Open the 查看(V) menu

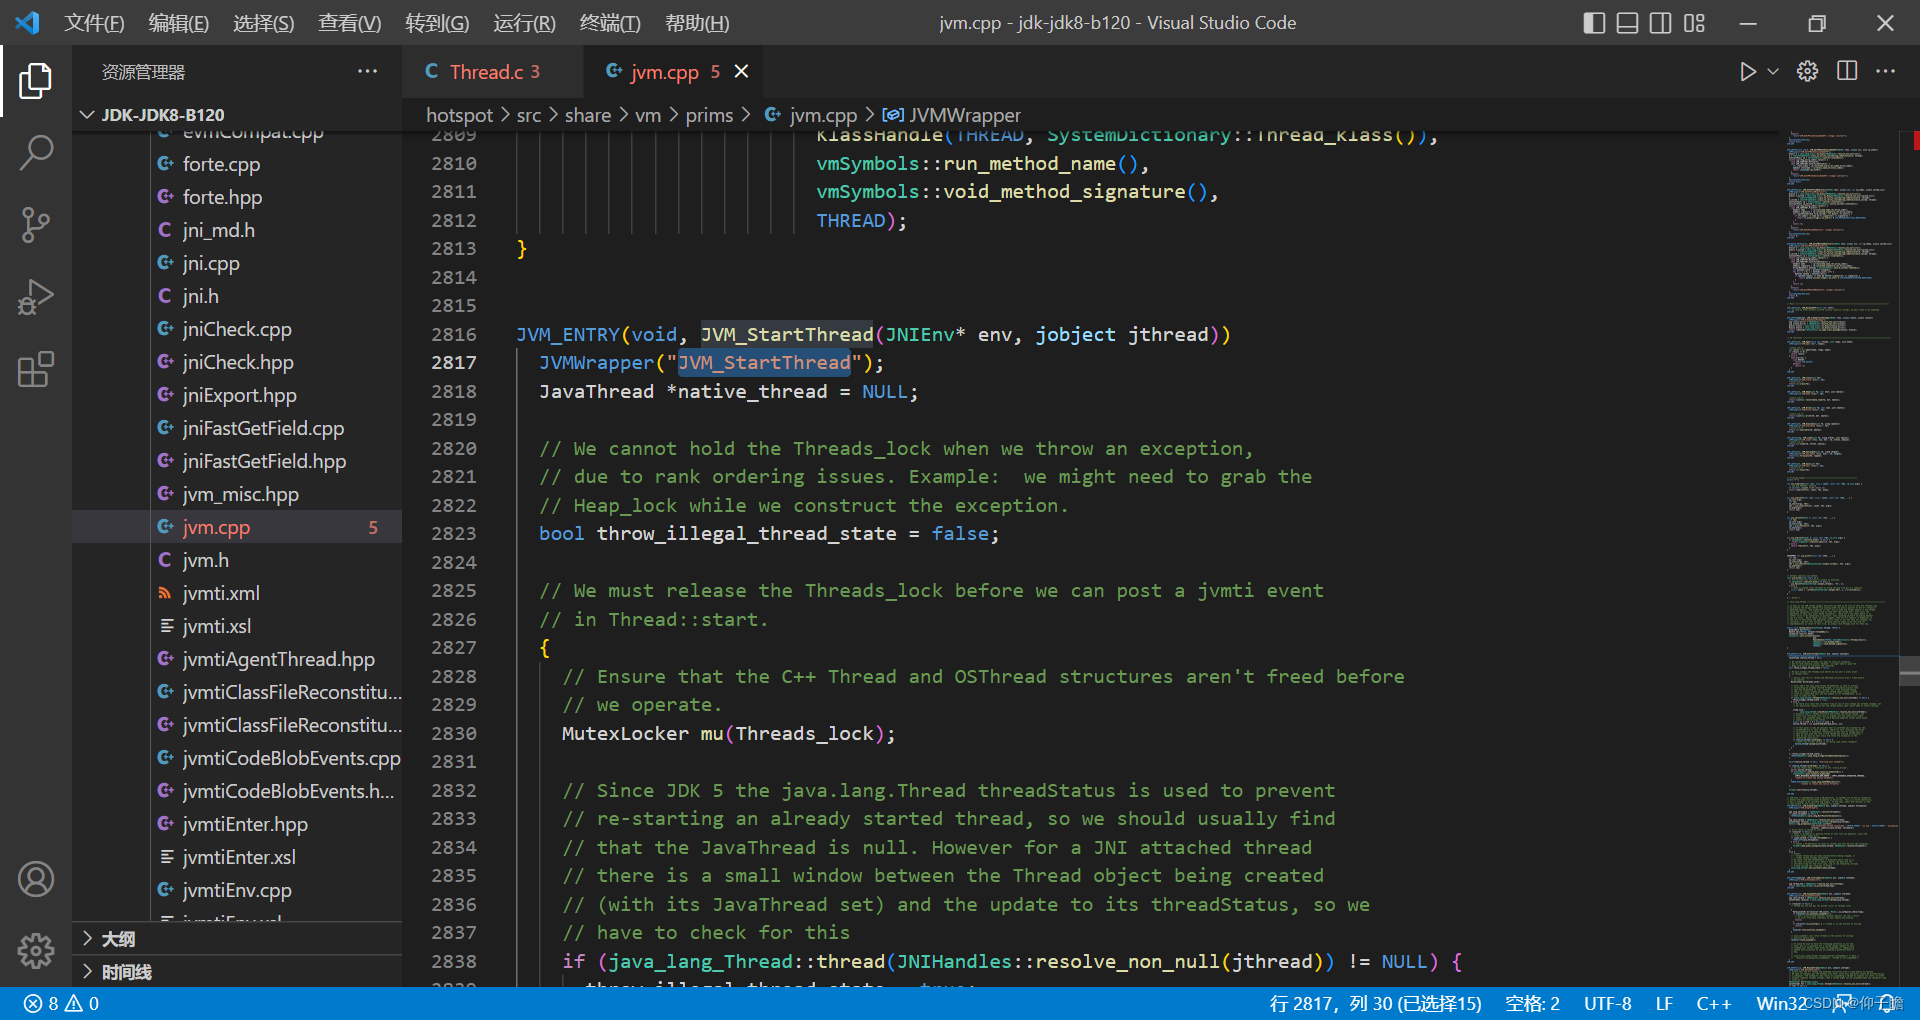(349, 23)
